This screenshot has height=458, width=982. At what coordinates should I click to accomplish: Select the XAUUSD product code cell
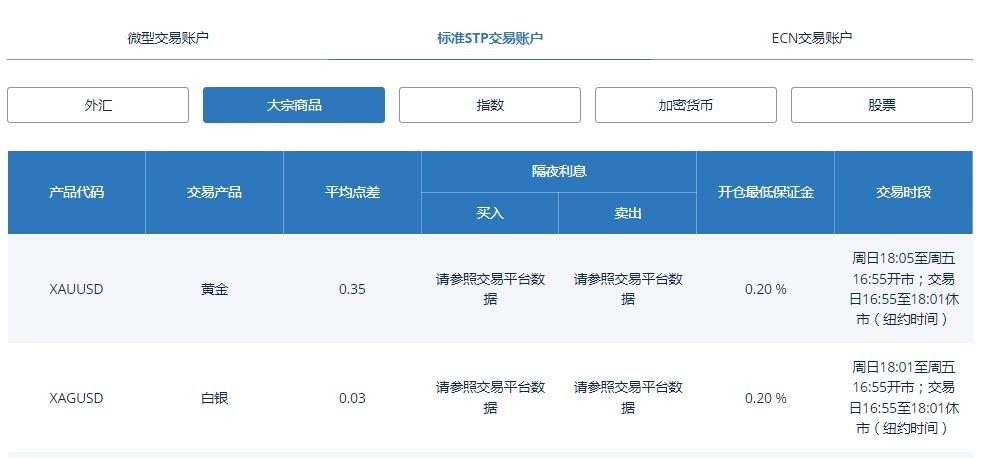[77, 289]
